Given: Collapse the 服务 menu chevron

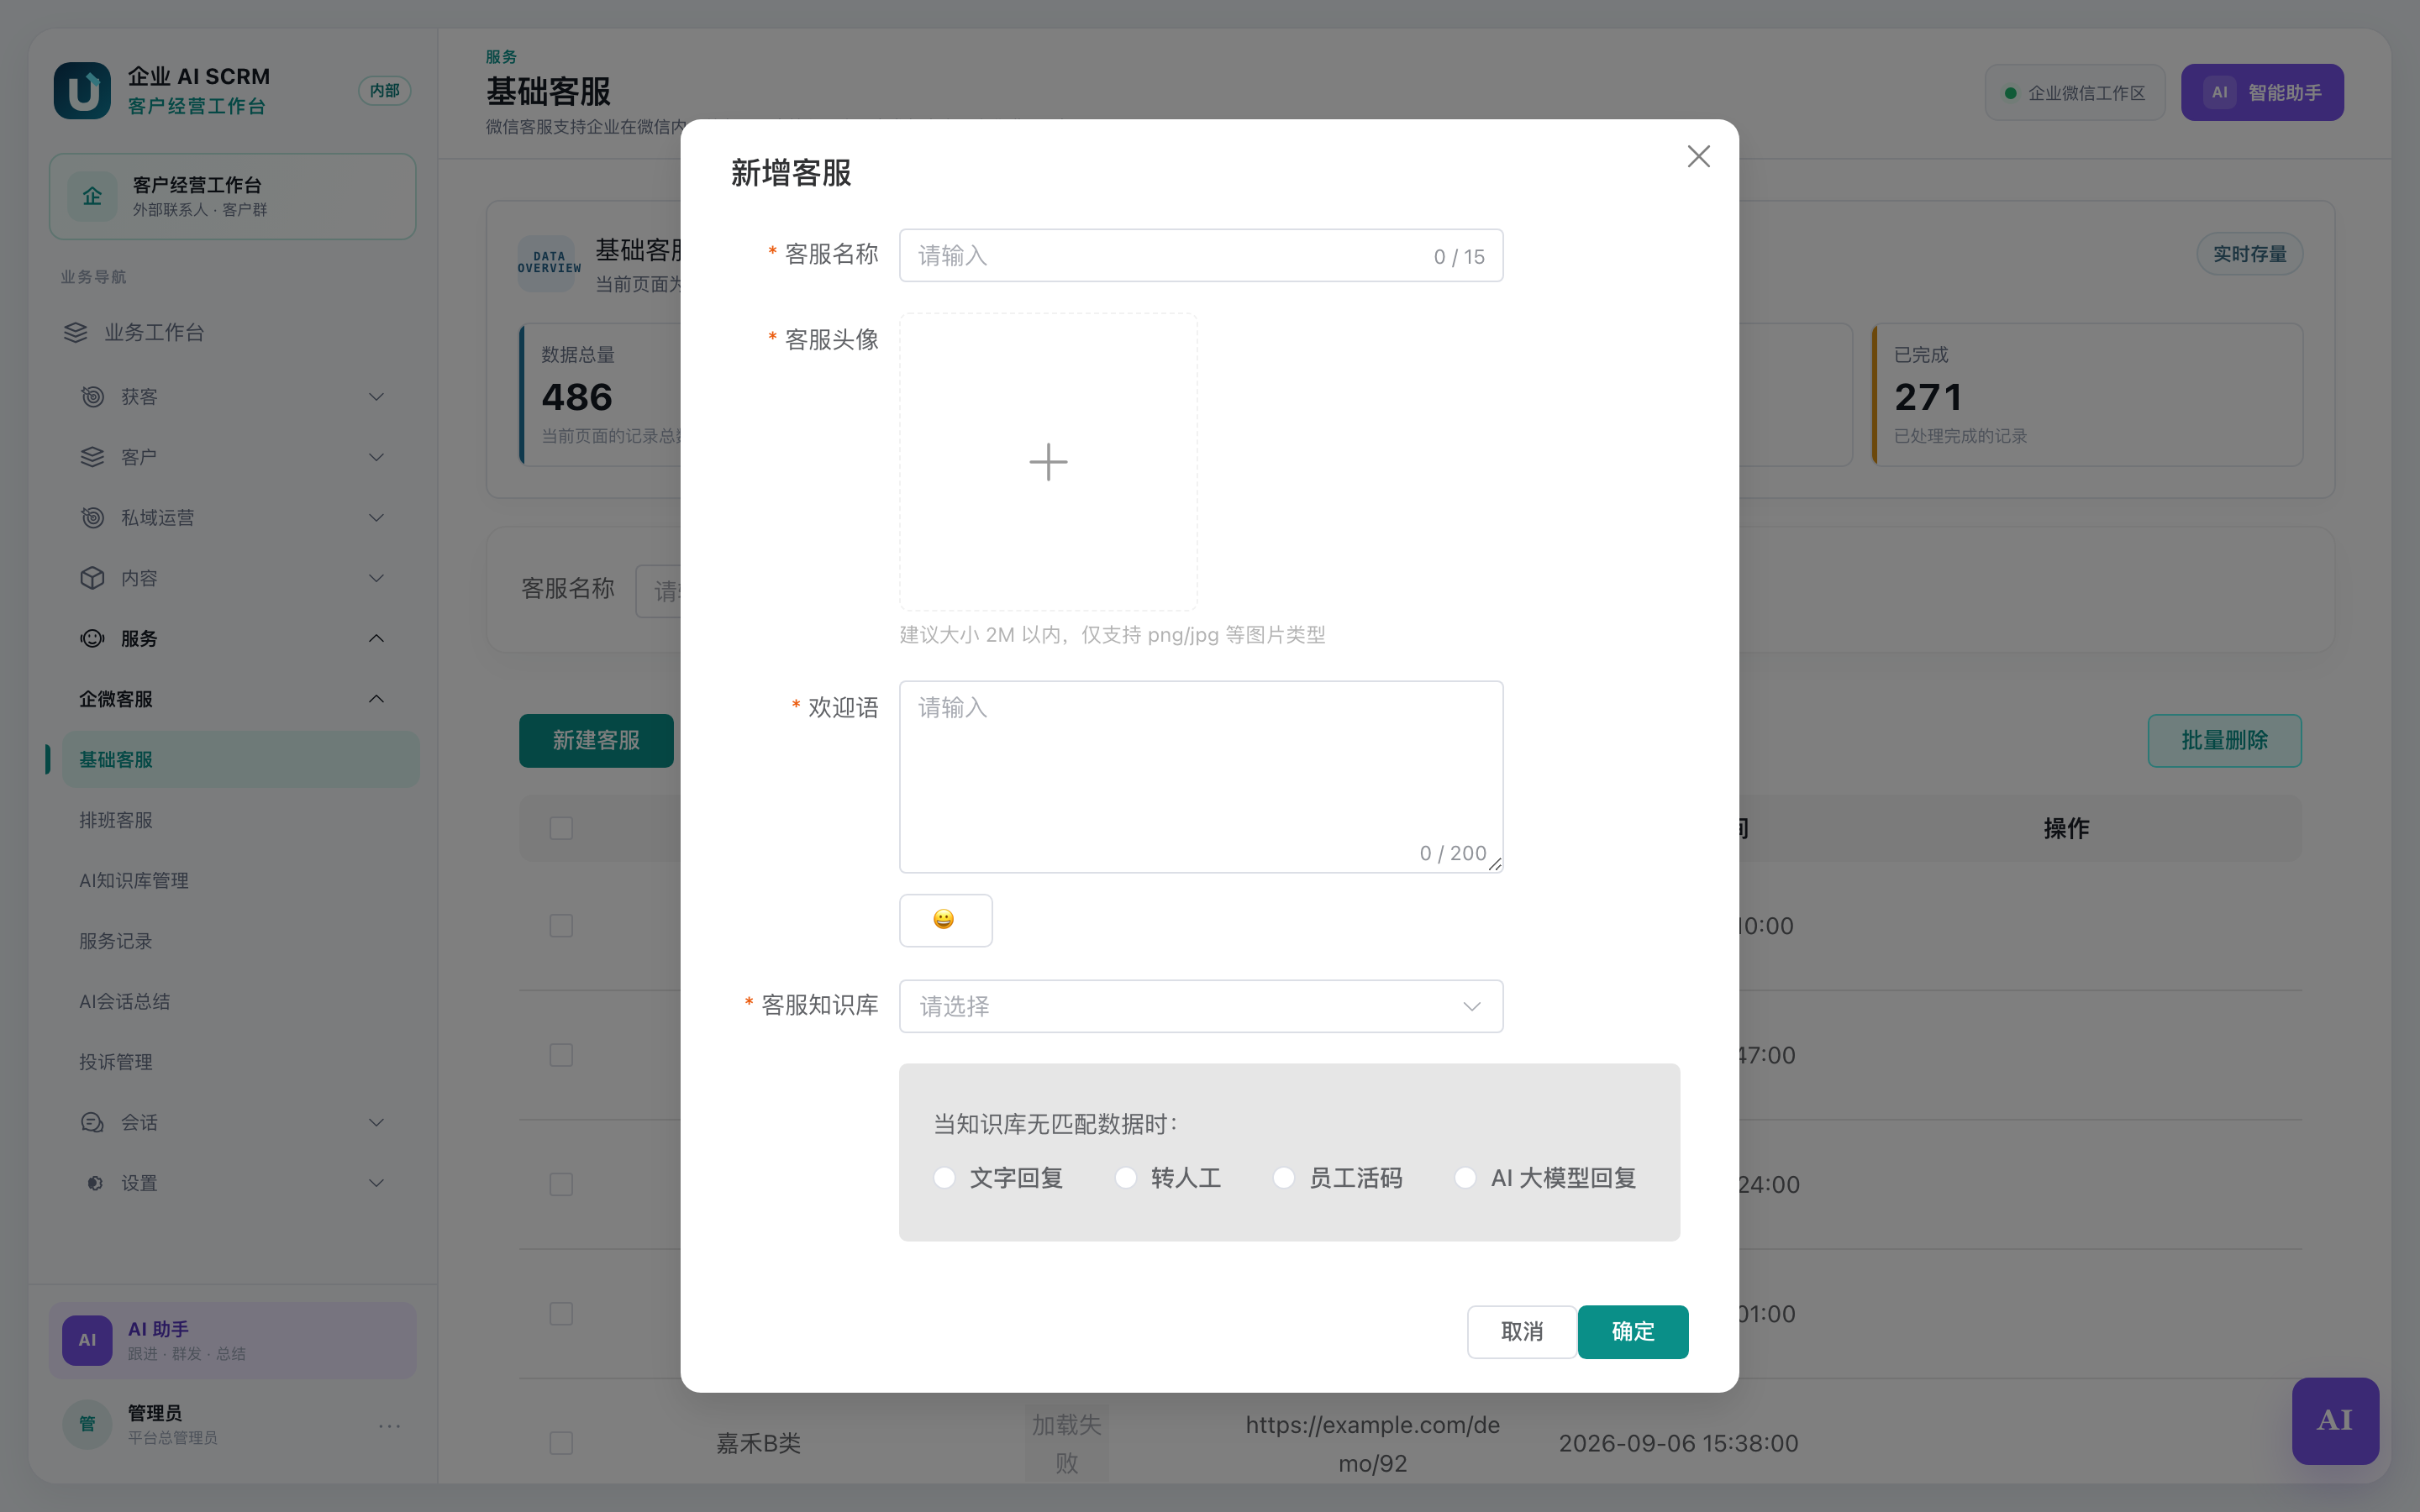Looking at the screenshot, I should [x=376, y=638].
